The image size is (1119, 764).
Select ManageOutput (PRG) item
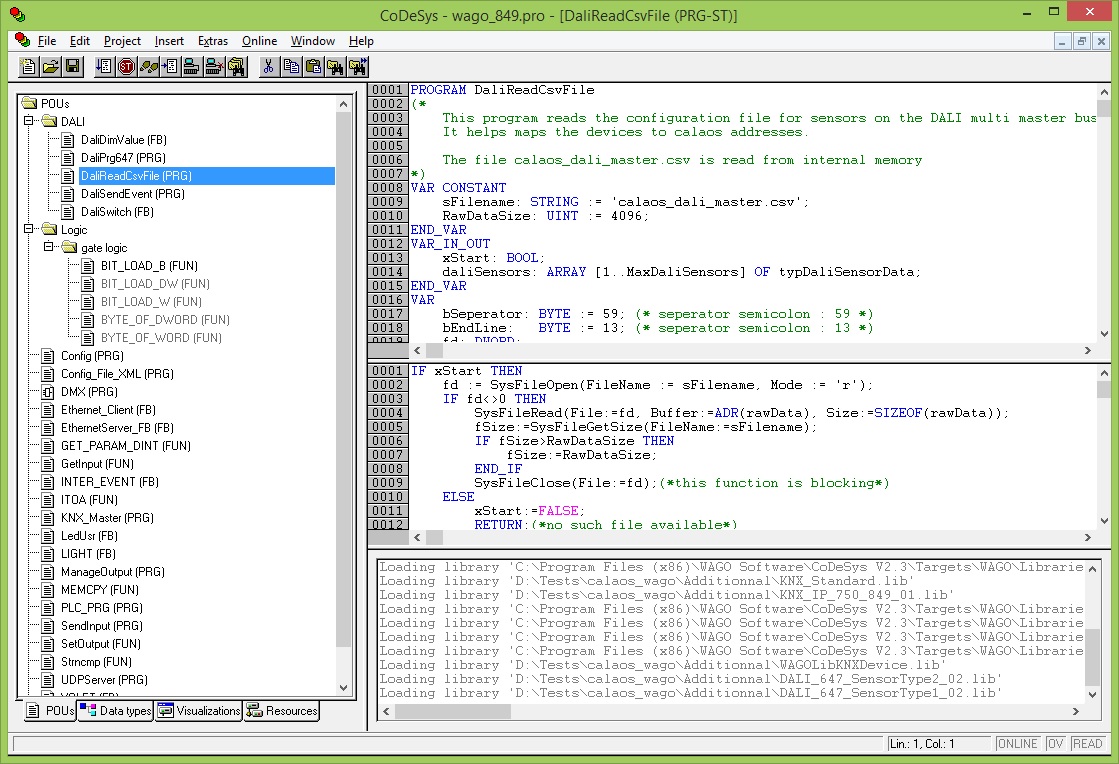point(113,572)
